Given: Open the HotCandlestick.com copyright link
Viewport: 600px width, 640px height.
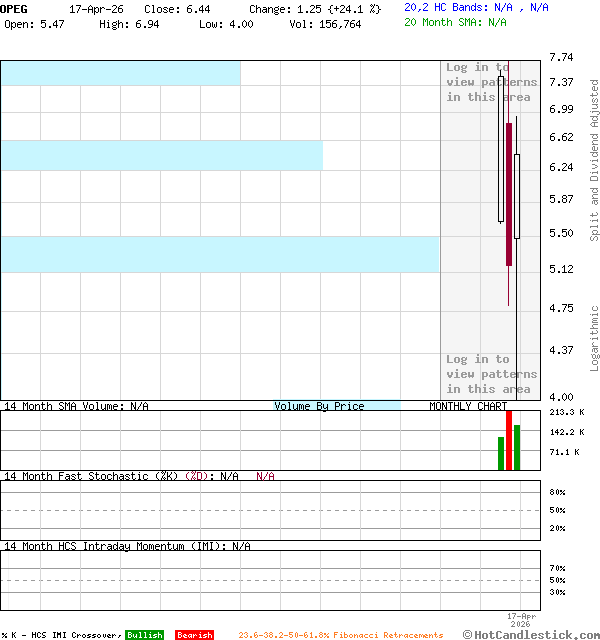Looking at the screenshot, I should point(531,634).
